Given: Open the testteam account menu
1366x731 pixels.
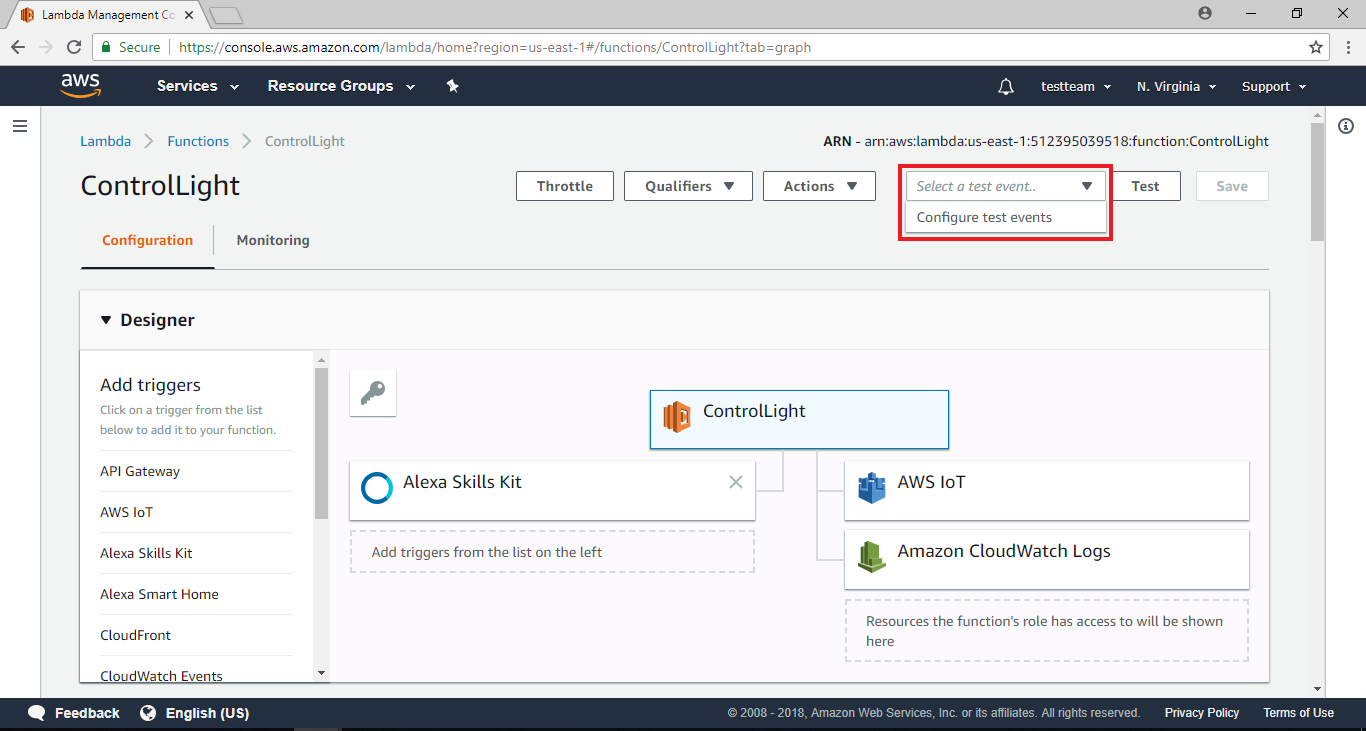Looking at the screenshot, I should (1076, 87).
